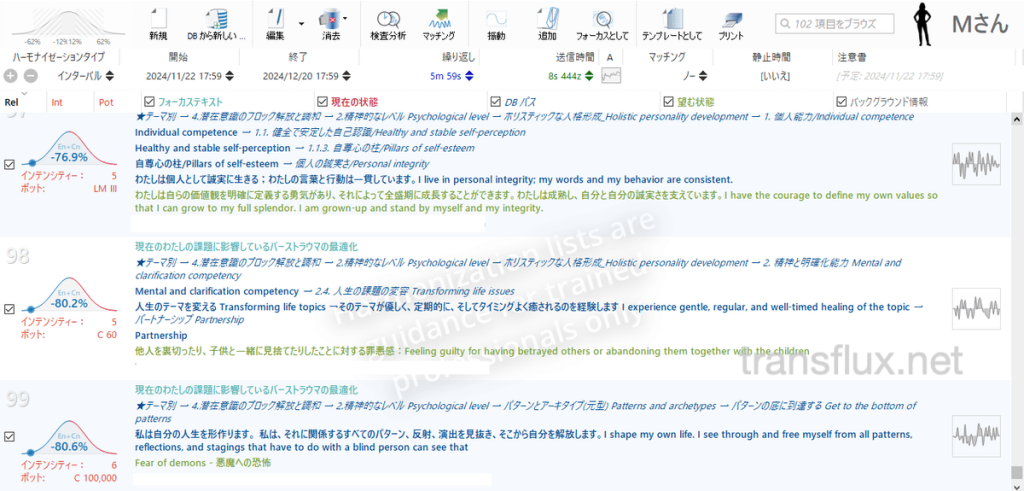
Task: Open 検査分析 analysis tool
Action: (388, 18)
